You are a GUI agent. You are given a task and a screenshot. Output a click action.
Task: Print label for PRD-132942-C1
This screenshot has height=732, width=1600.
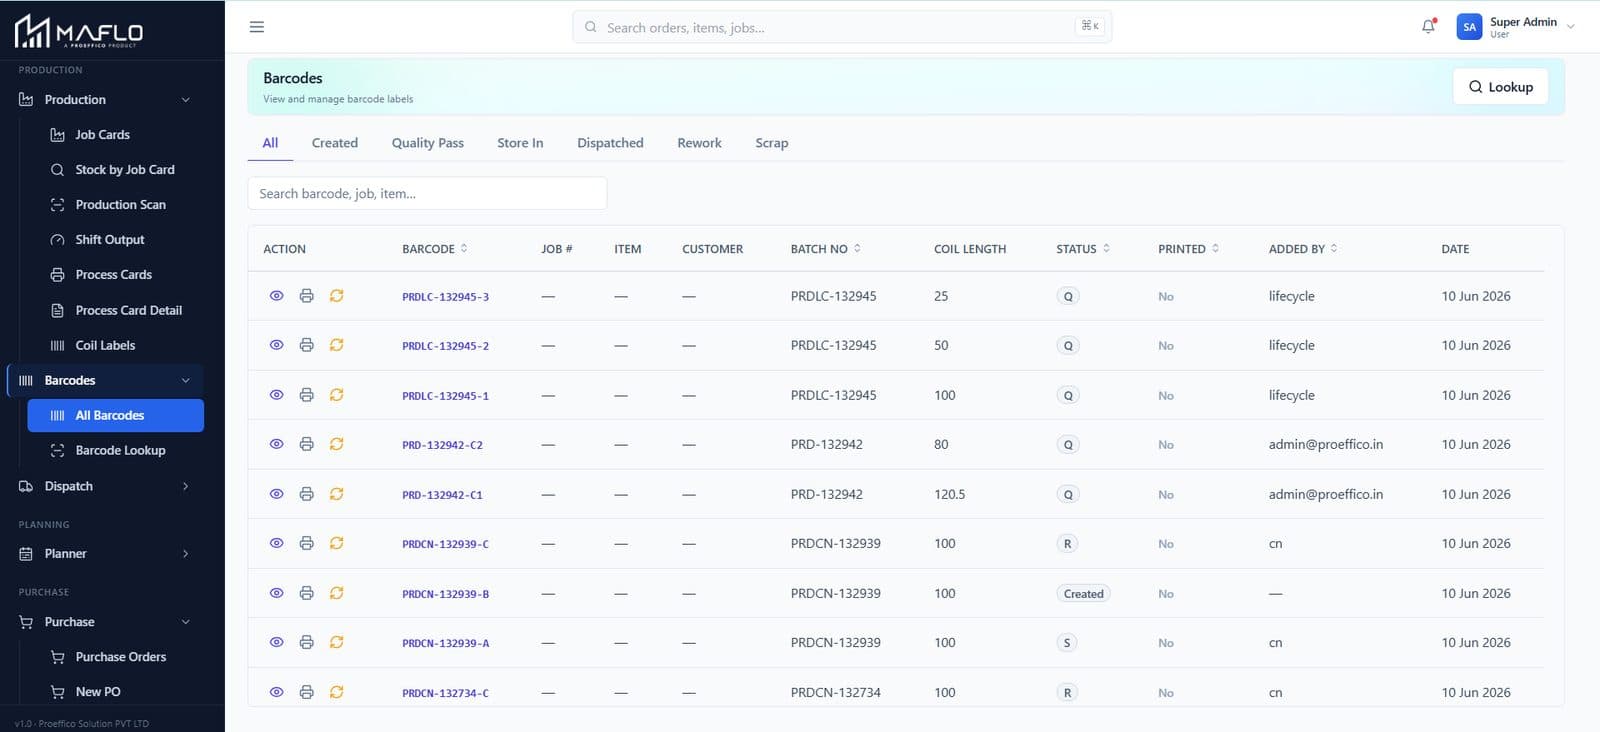point(307,494)
